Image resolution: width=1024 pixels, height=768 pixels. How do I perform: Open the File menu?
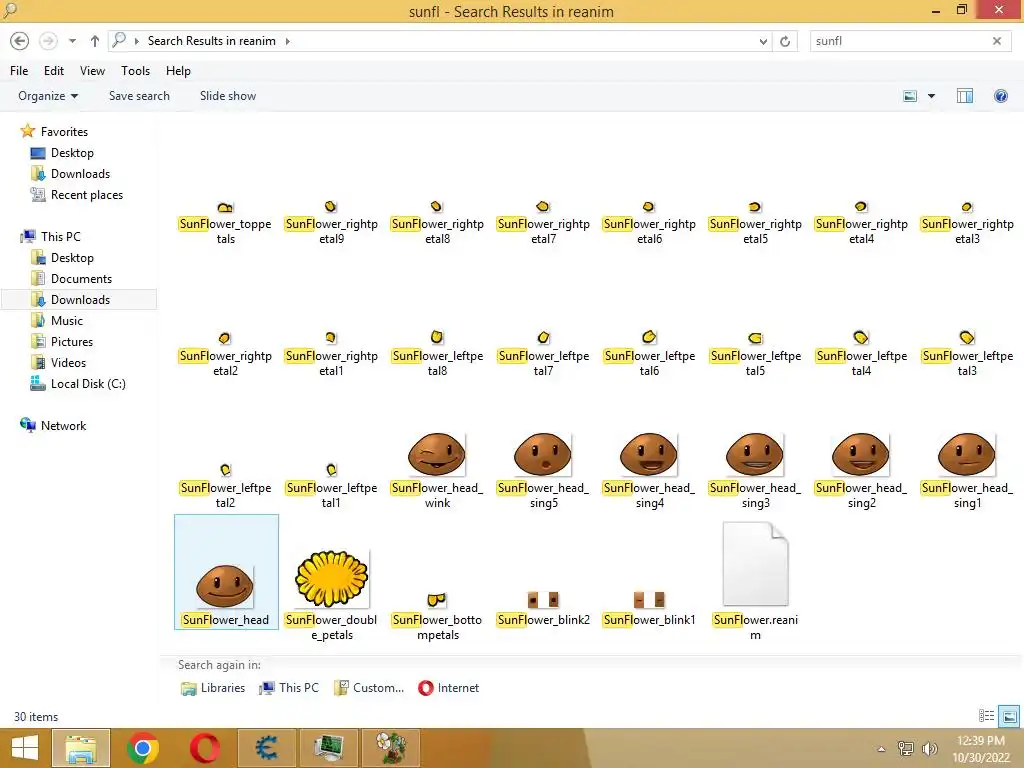pyautogui.click(x=19, y=71)
